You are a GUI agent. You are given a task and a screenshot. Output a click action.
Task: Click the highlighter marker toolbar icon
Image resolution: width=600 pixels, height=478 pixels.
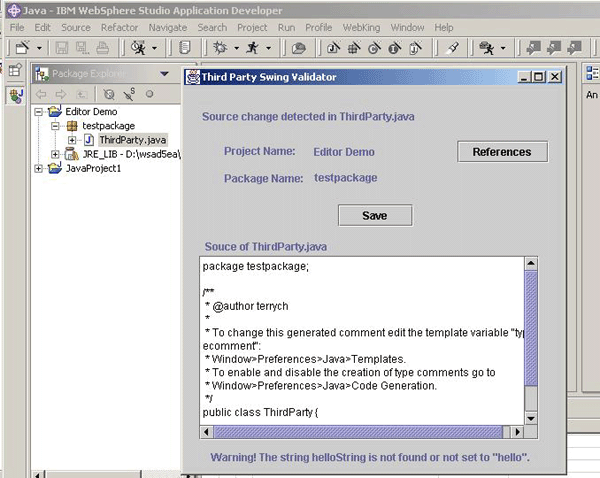452,48
